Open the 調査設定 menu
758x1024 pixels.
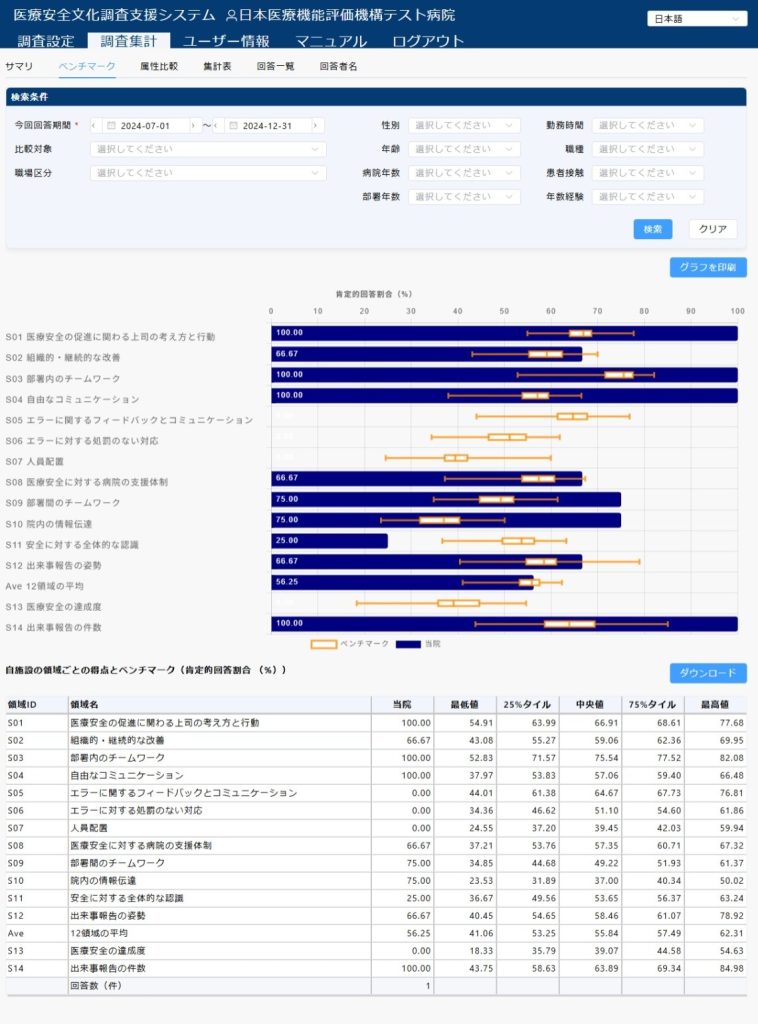click(x=46, y=41)
